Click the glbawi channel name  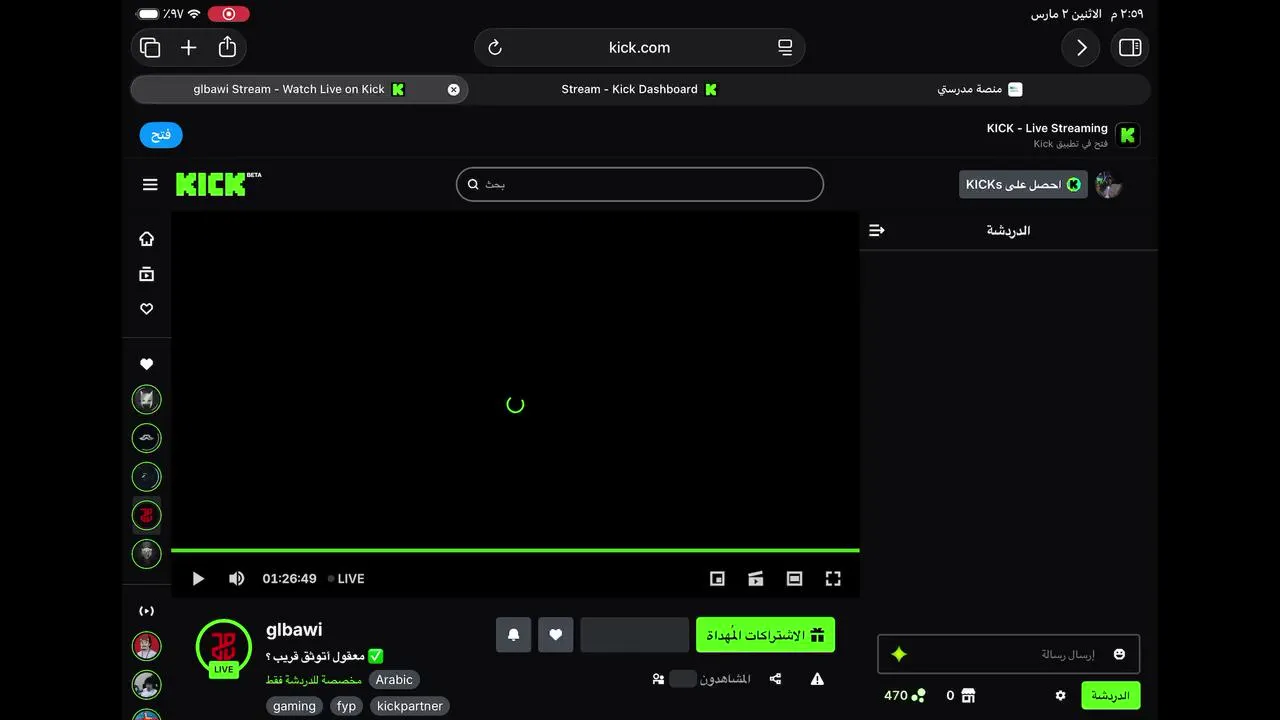(x=294, y=630)
